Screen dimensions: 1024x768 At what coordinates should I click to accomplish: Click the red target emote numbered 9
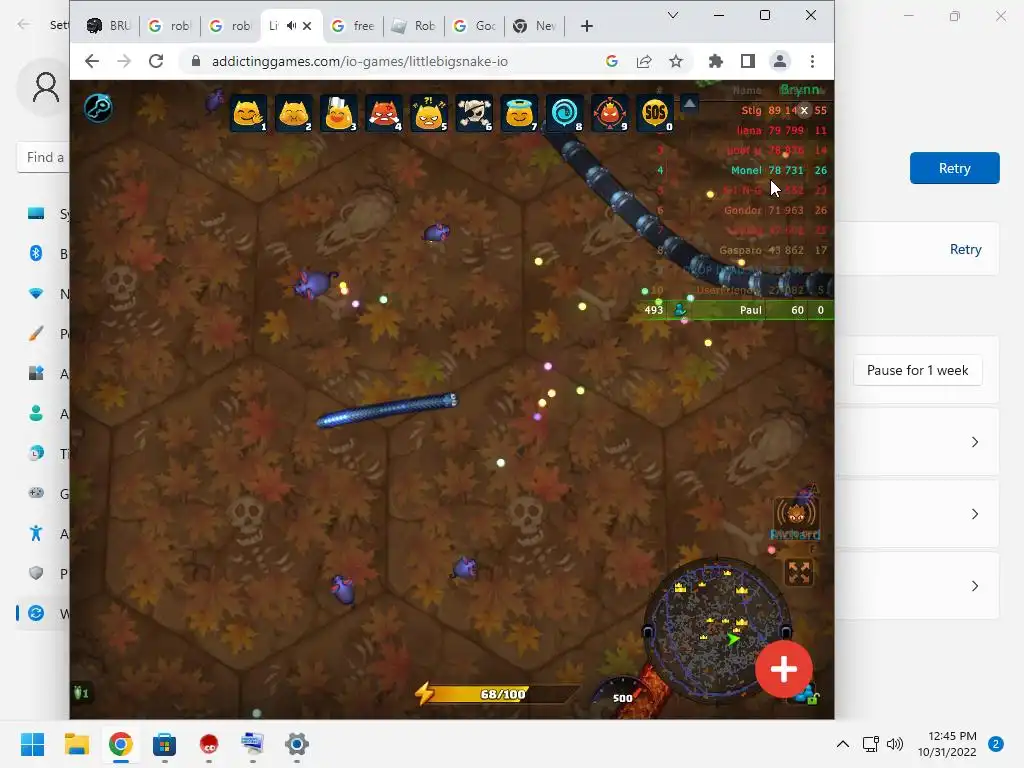click(x=609, y=114)
